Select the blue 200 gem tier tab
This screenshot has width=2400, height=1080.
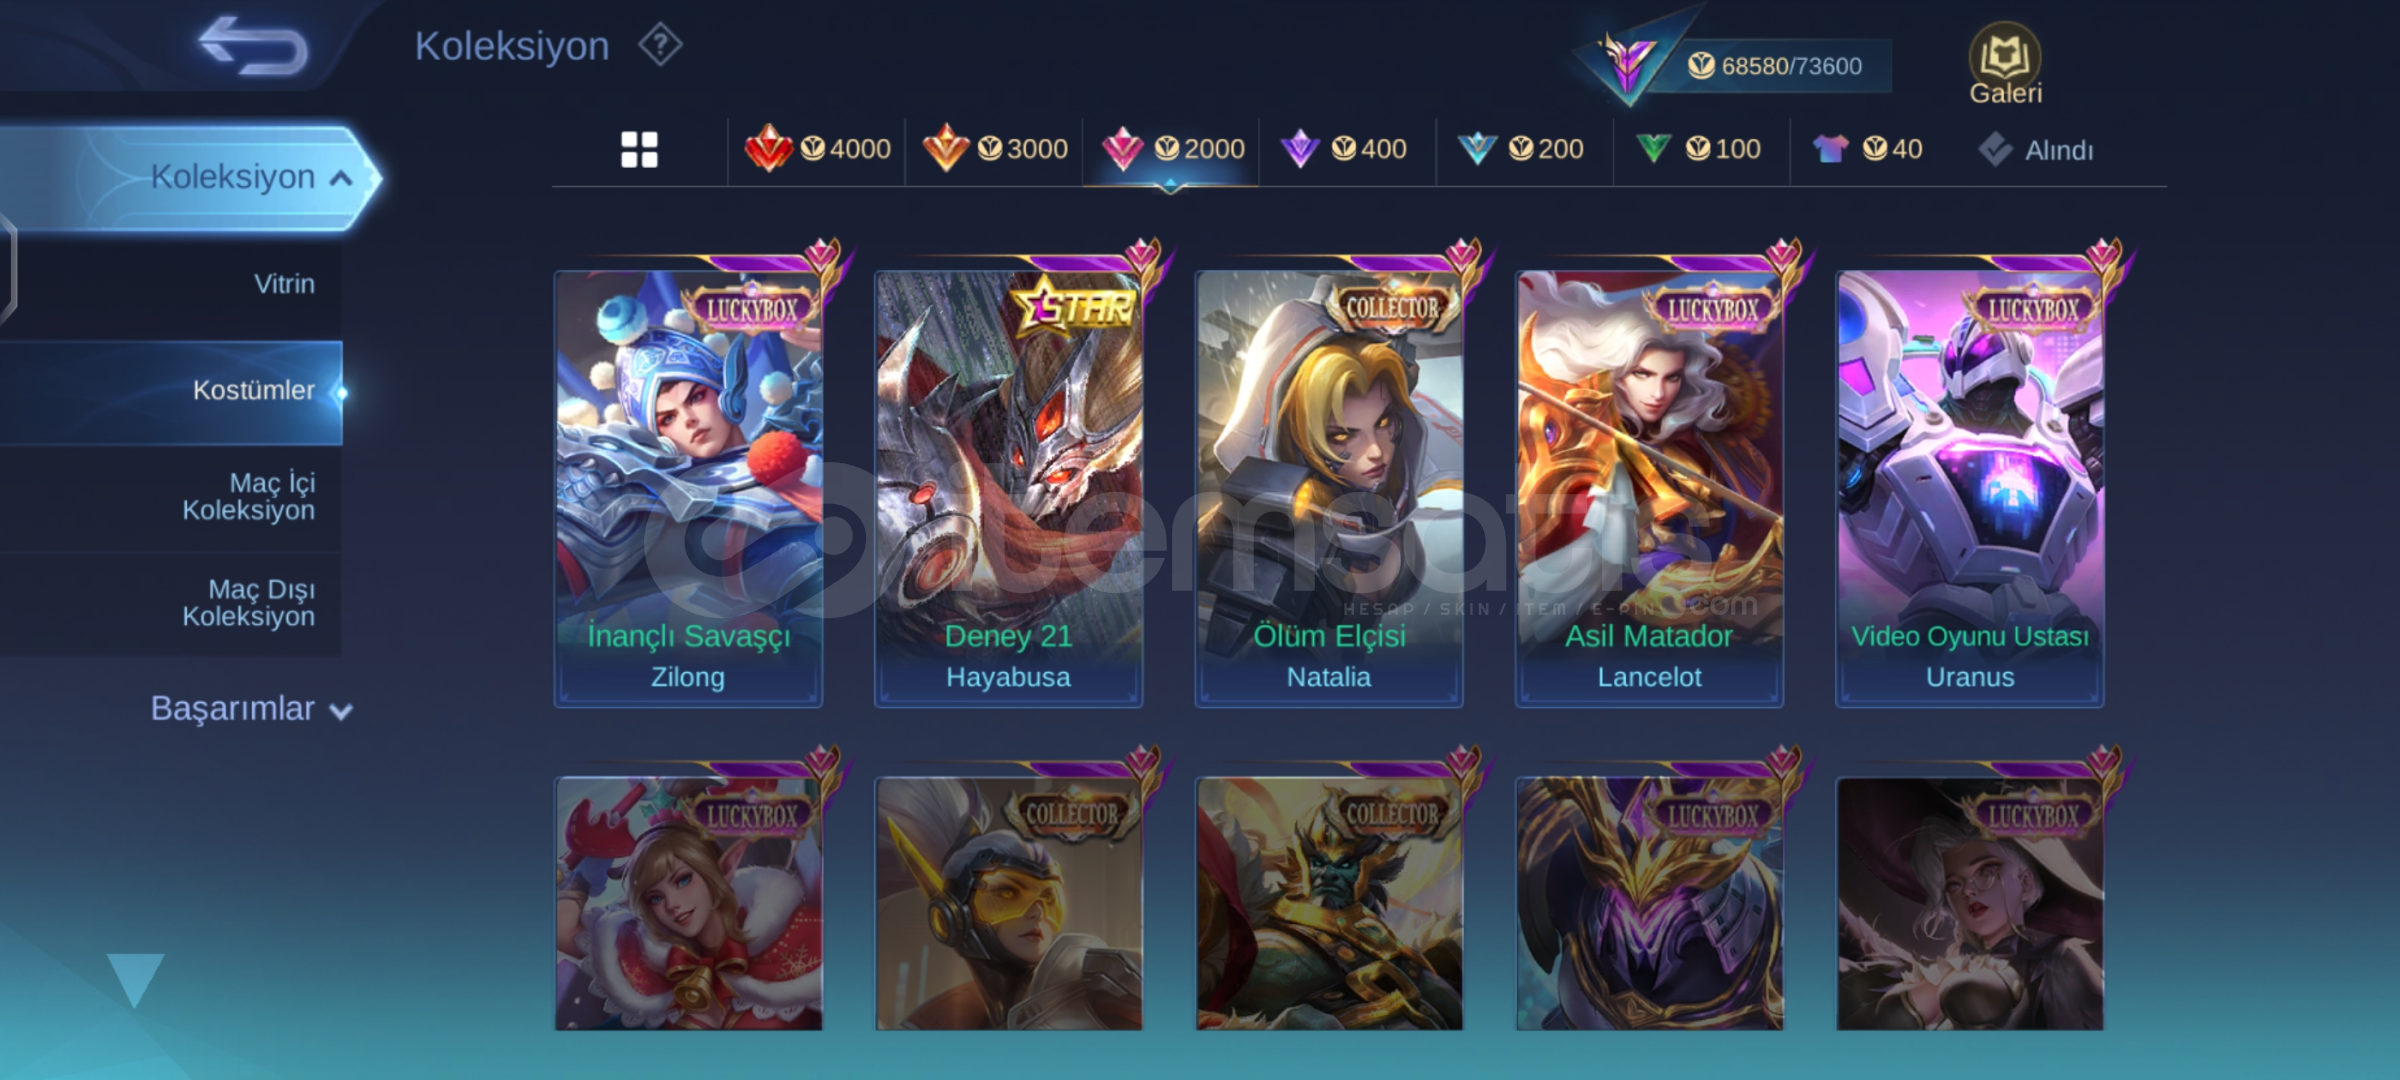pyautogui.click(x=1521, y=149)
